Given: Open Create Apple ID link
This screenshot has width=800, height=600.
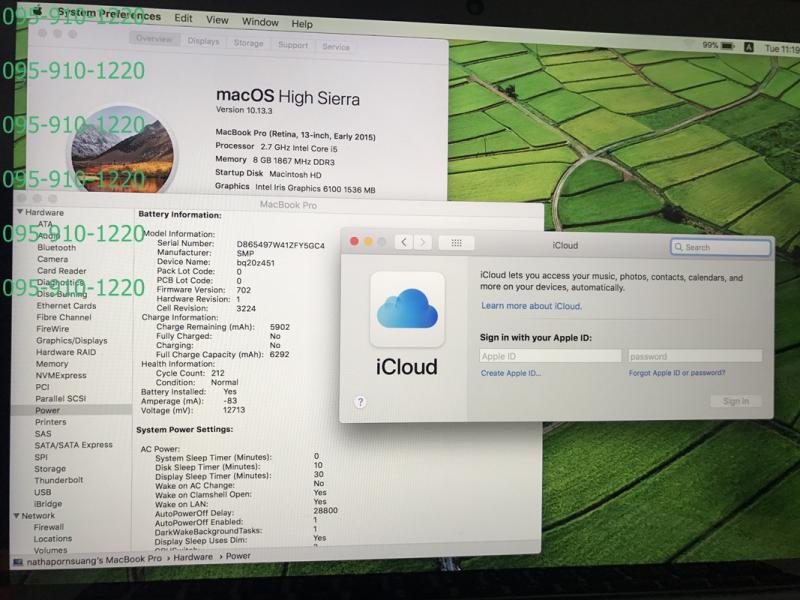Looking at the screenshot, I should tap(511, 373).
